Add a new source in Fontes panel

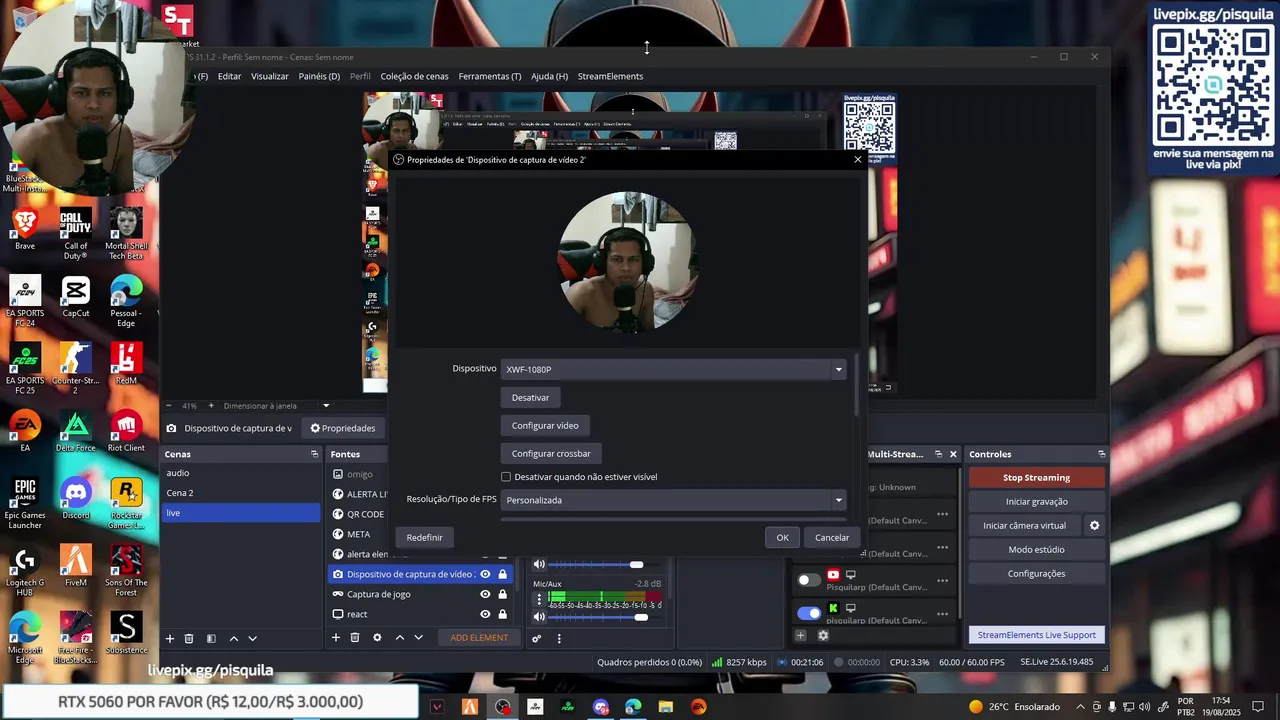[336, 638]
